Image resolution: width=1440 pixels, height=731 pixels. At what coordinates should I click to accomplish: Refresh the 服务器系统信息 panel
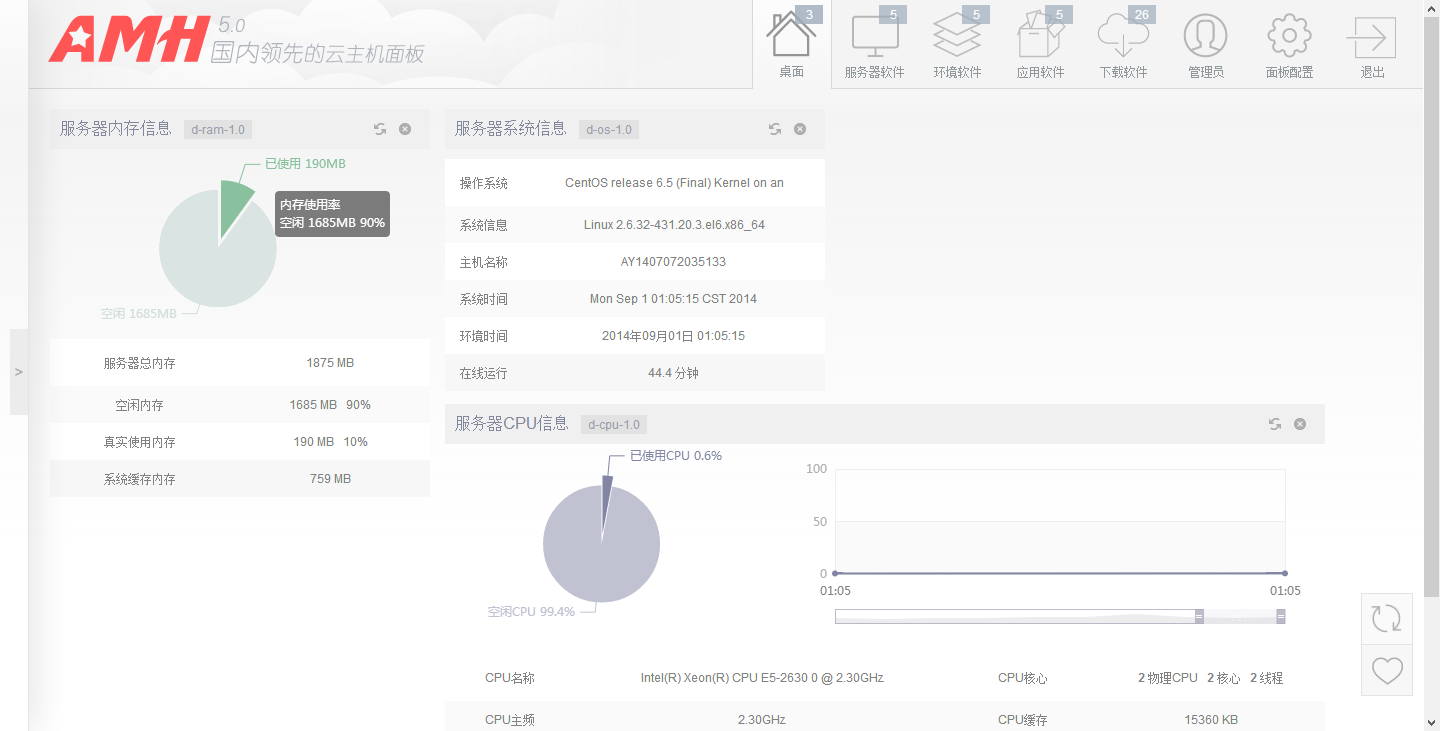tap(775, 129)
